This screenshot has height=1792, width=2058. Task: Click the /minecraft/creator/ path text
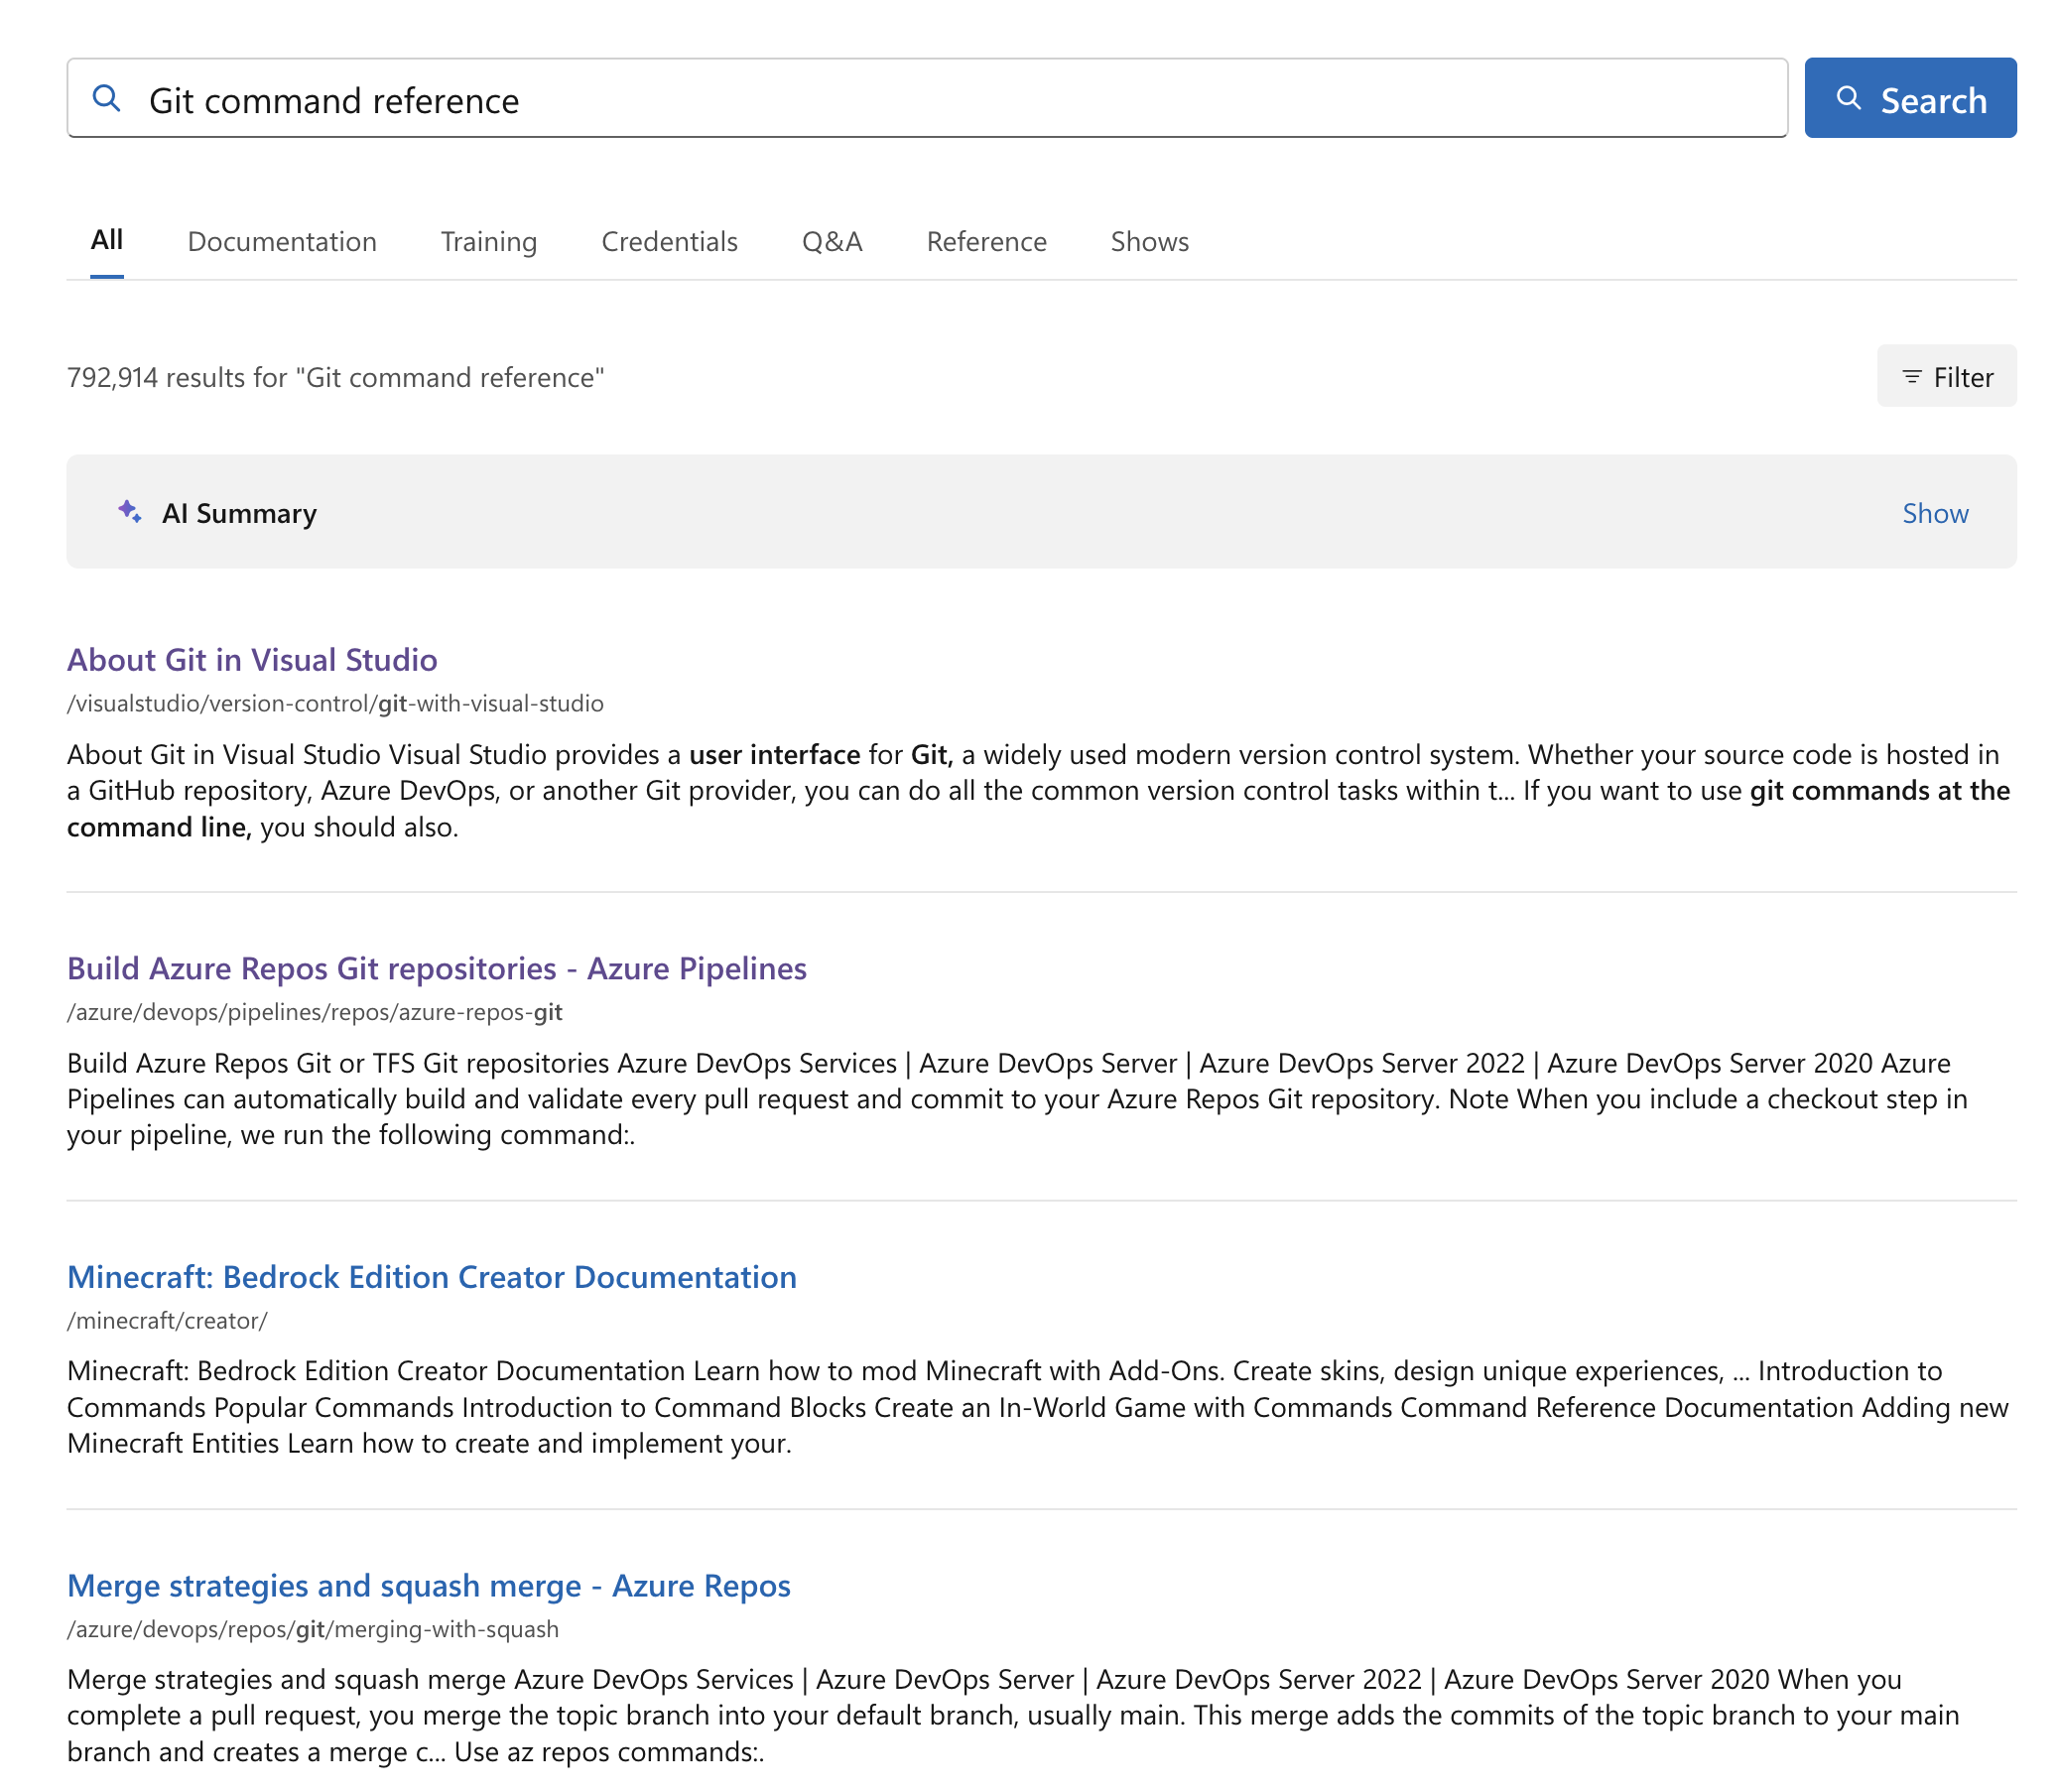pos(167,1320)
